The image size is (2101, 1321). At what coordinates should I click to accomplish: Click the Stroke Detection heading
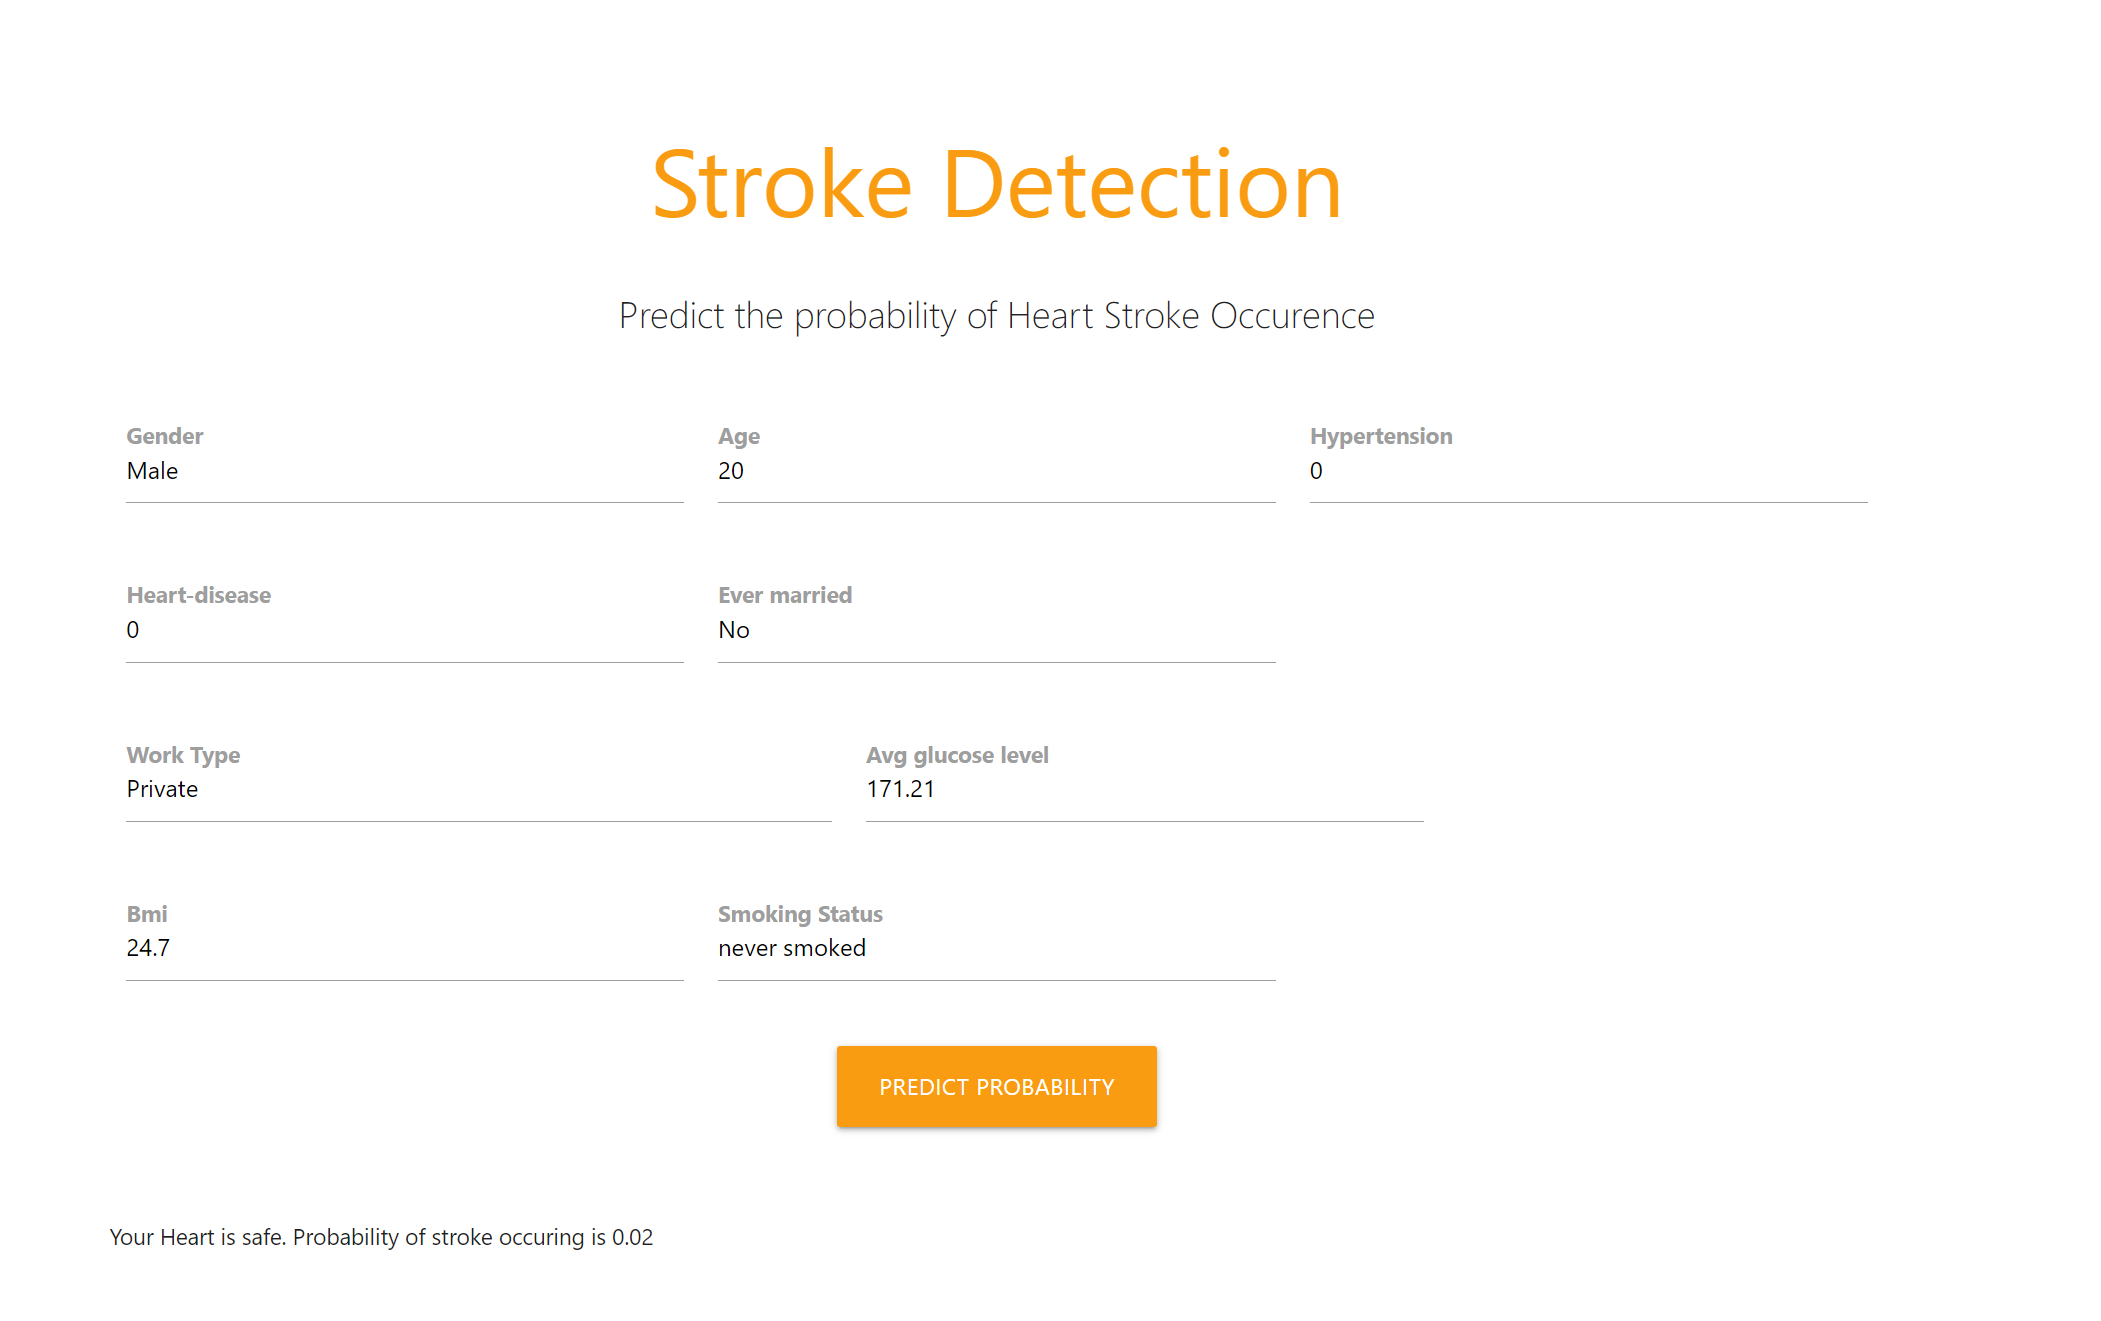[x=996, y=185]
